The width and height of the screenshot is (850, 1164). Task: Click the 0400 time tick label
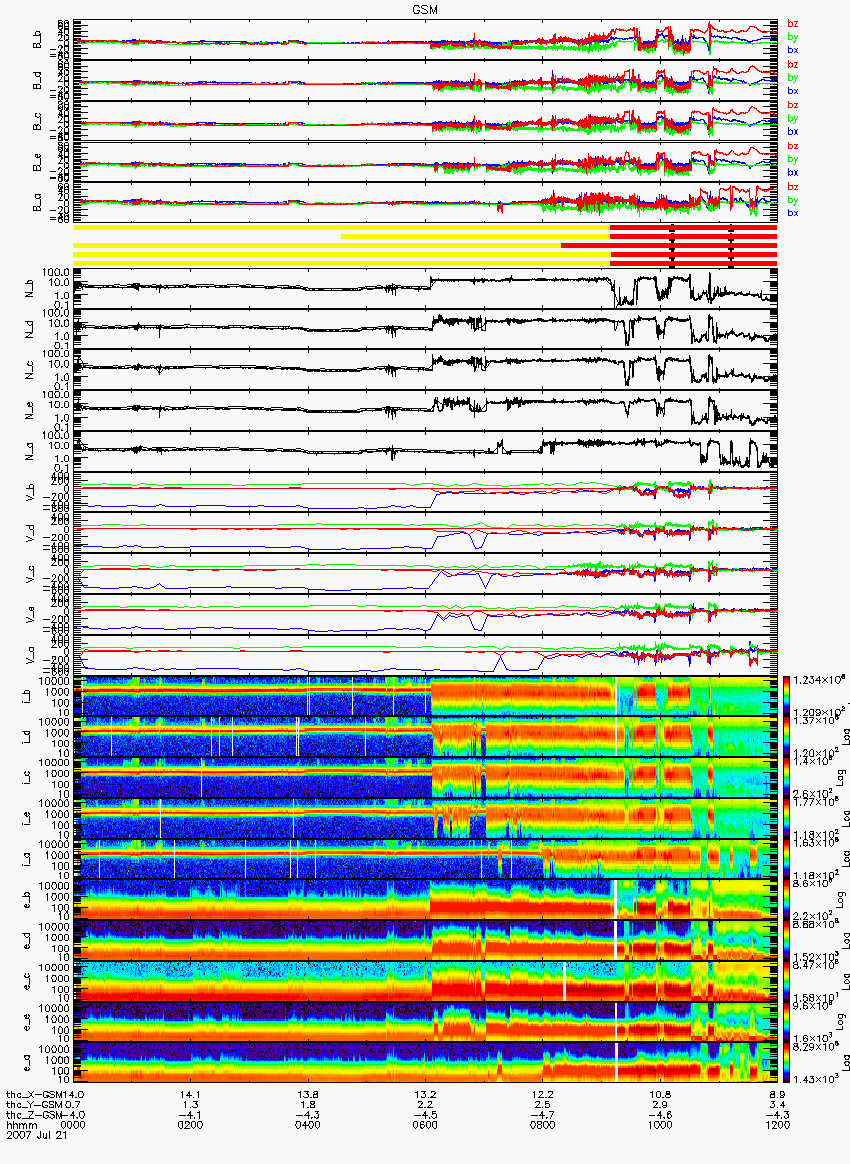click(x=307, y=1125)
